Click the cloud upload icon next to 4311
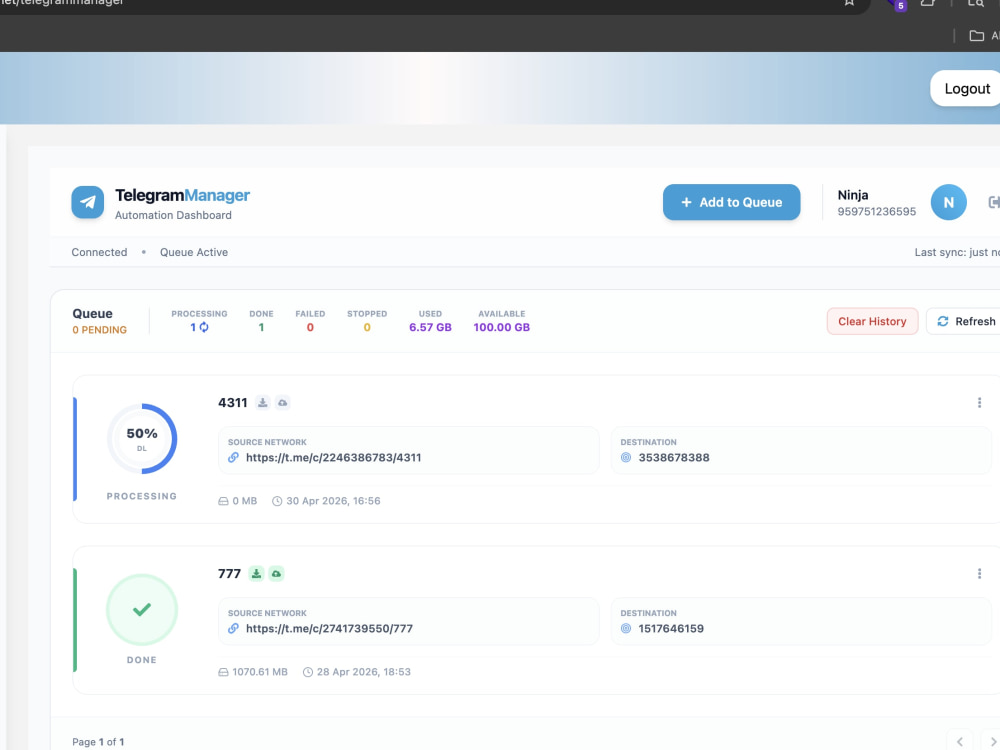The height and width of the screenshot is (750, 1000). tap(283, 402)
